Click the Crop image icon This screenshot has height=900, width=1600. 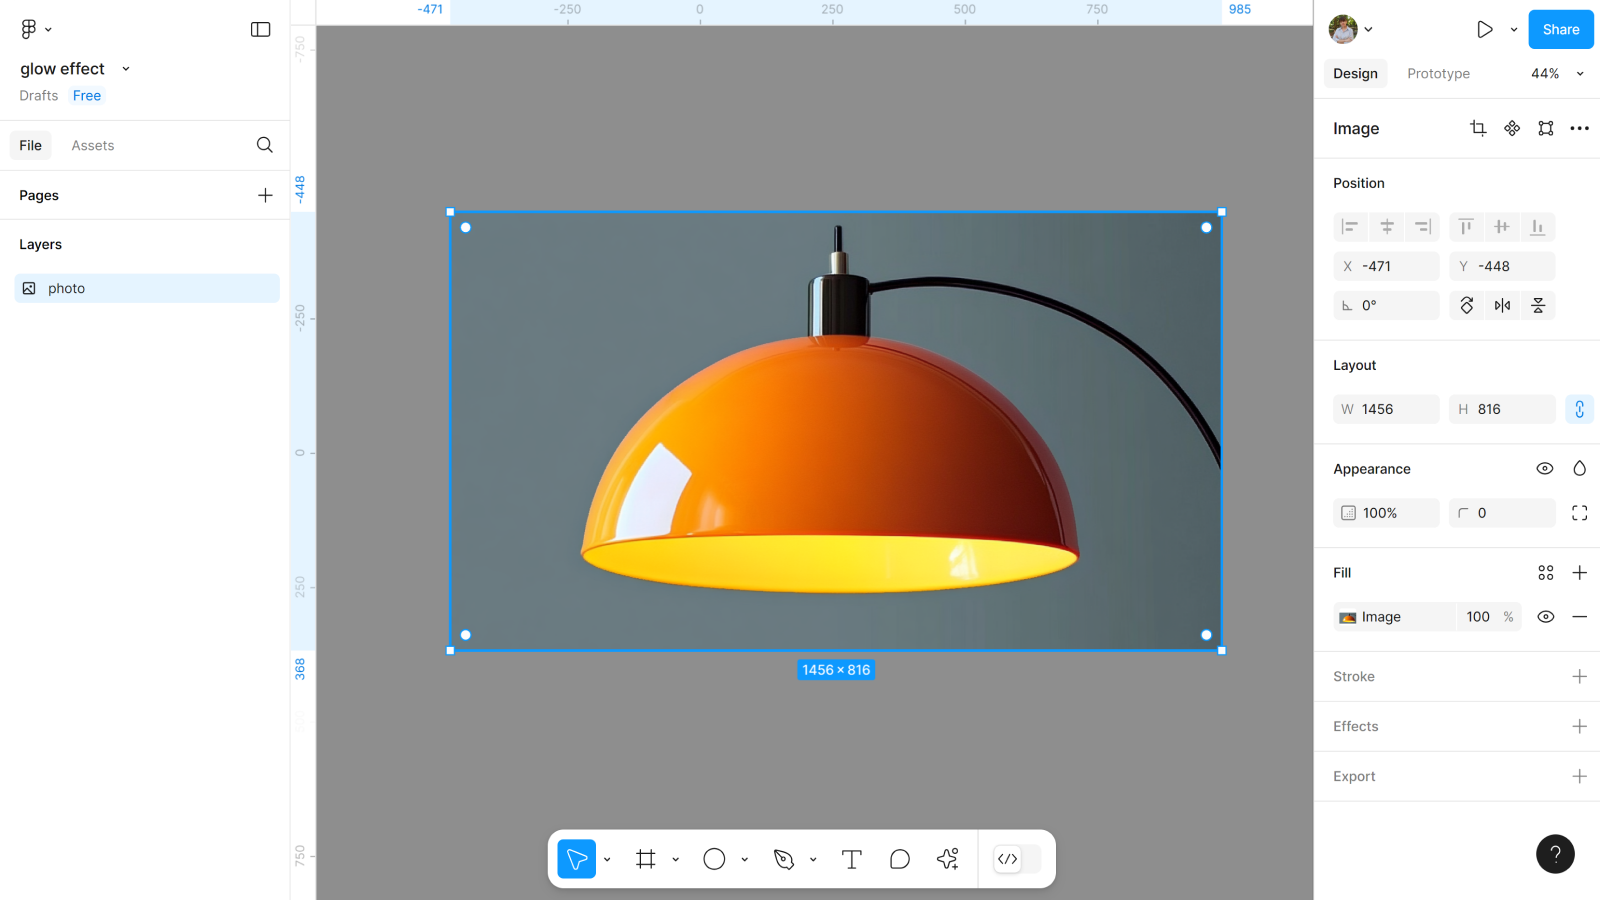(1478, 128)
